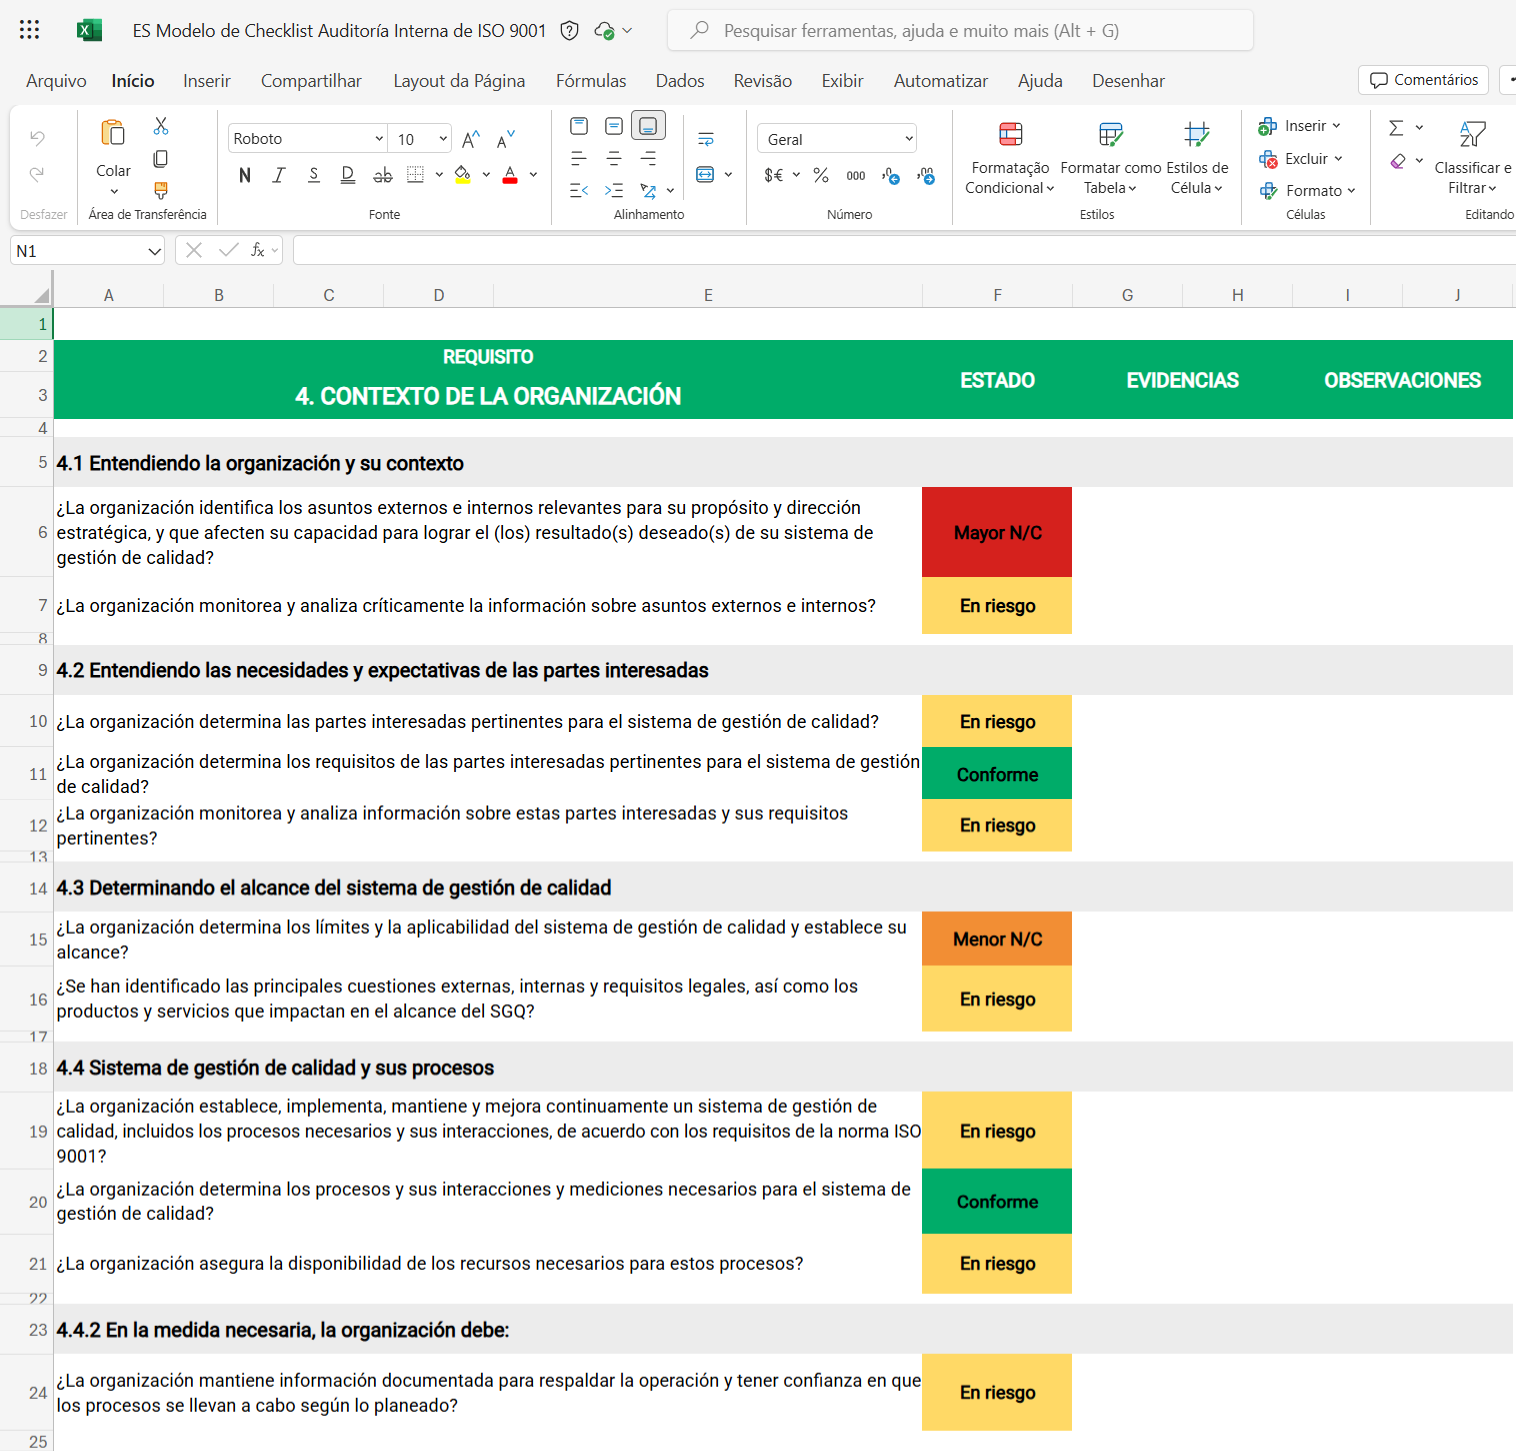
Task: Toggle bold (N) formatting
Action: click(245, 176)
